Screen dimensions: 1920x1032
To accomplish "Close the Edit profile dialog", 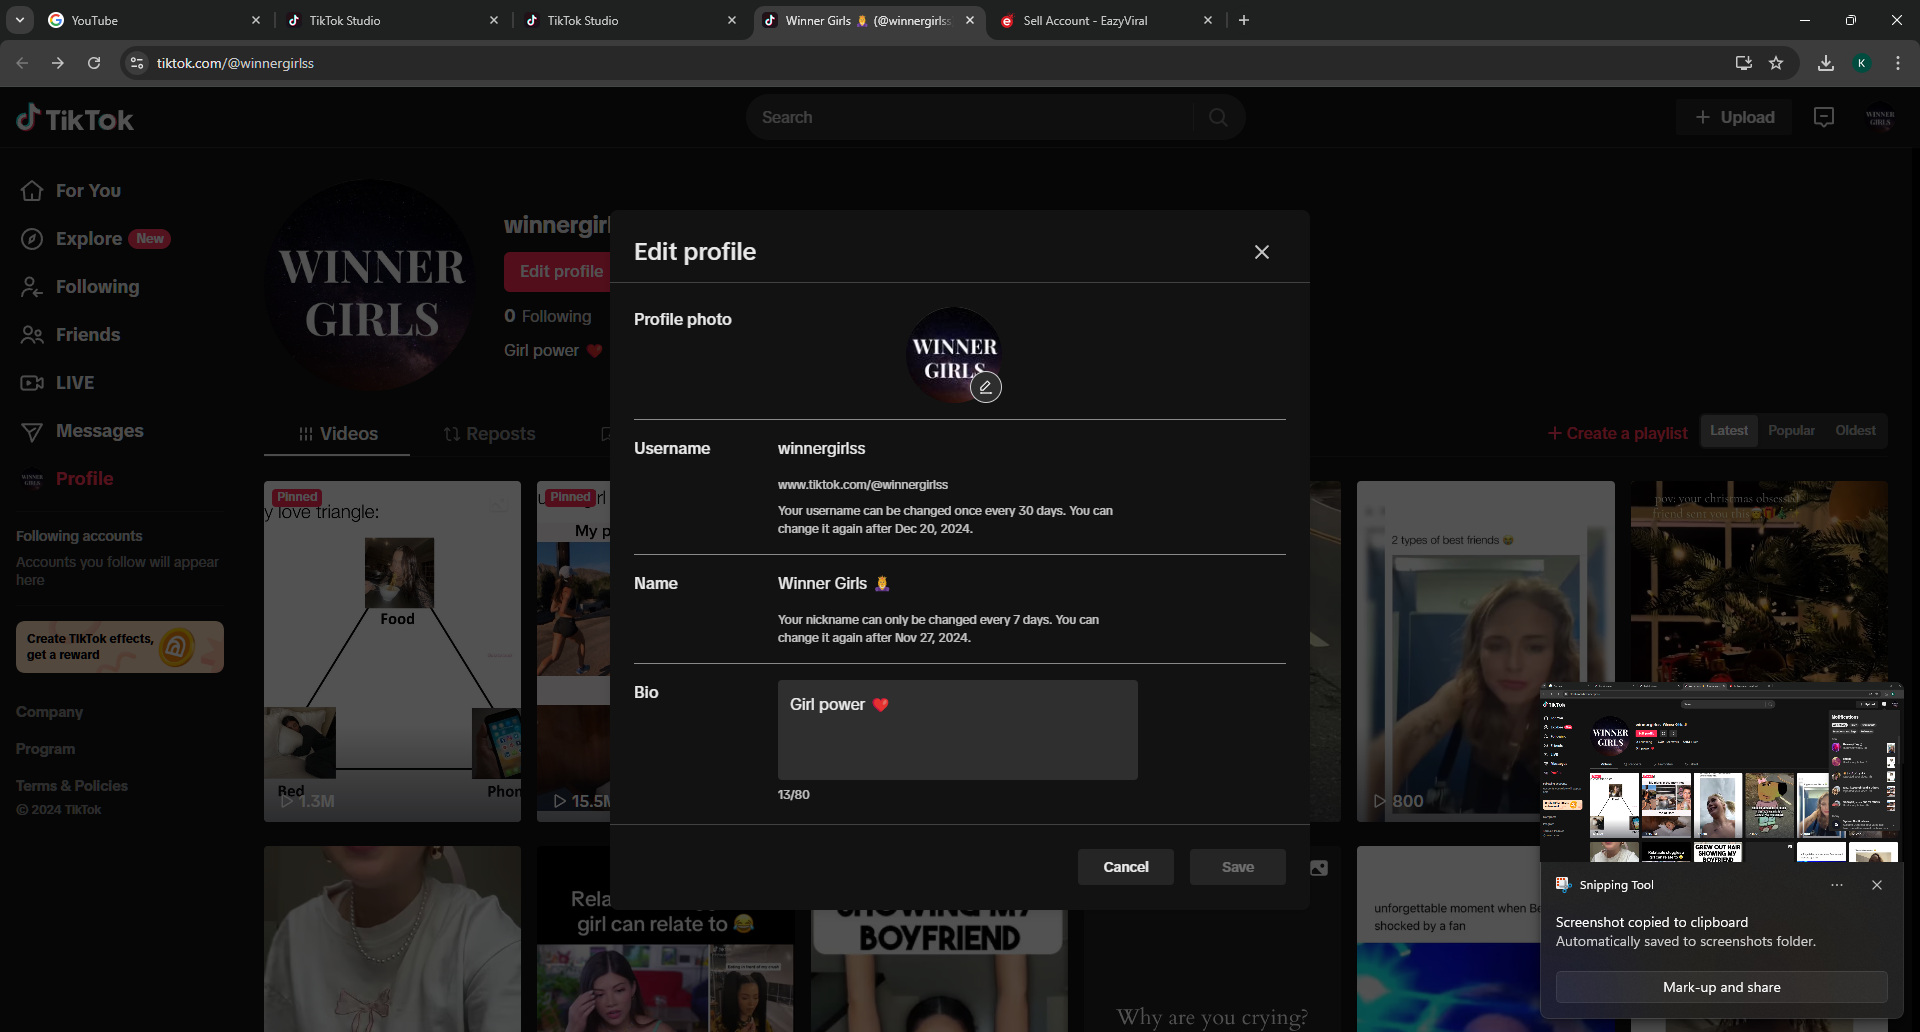I will [1262, 252].
